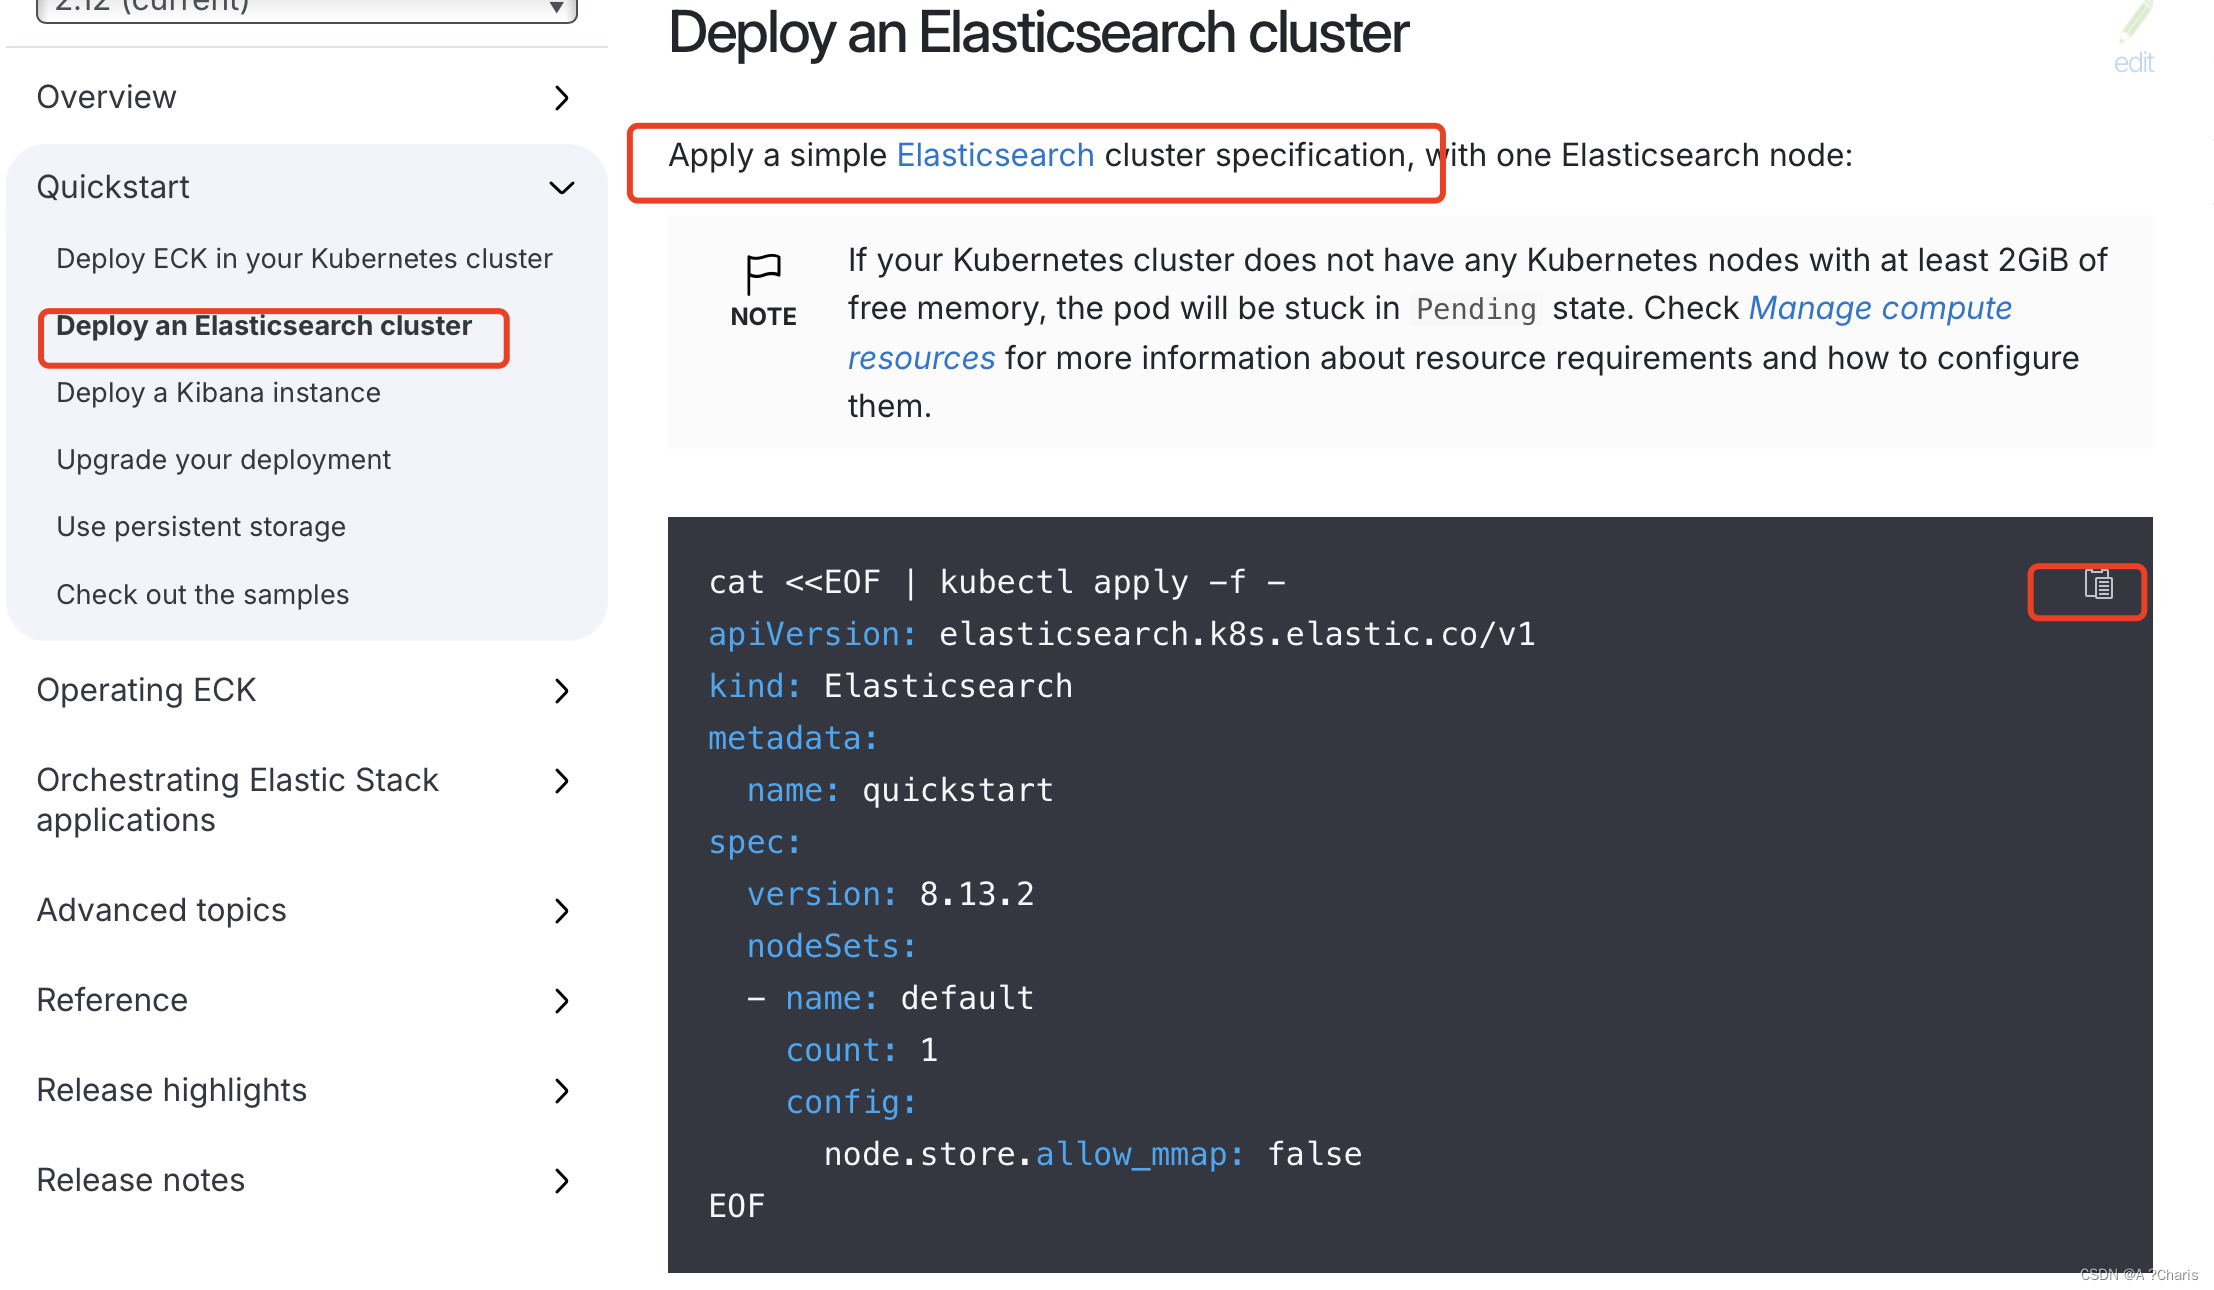Click the Operating ECK menu label

[146, 690]
